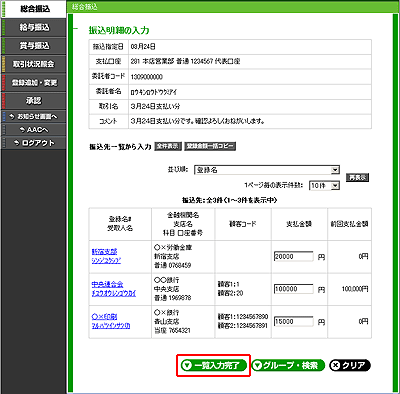Select the text 普通 0768459
Viewport: 400px width, 394px height.
tap(172, 266)
